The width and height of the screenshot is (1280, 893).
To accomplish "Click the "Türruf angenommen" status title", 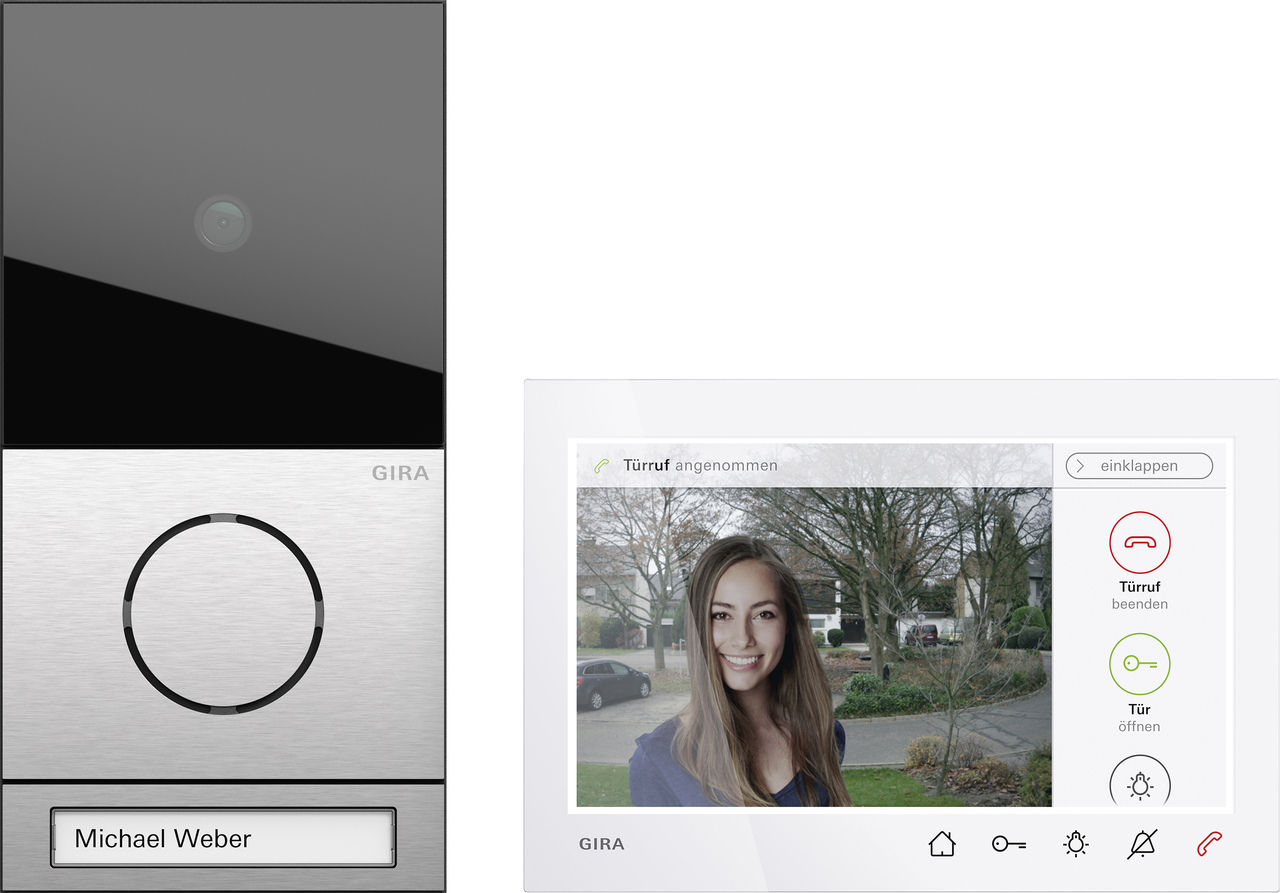I will tap(700, 466).
